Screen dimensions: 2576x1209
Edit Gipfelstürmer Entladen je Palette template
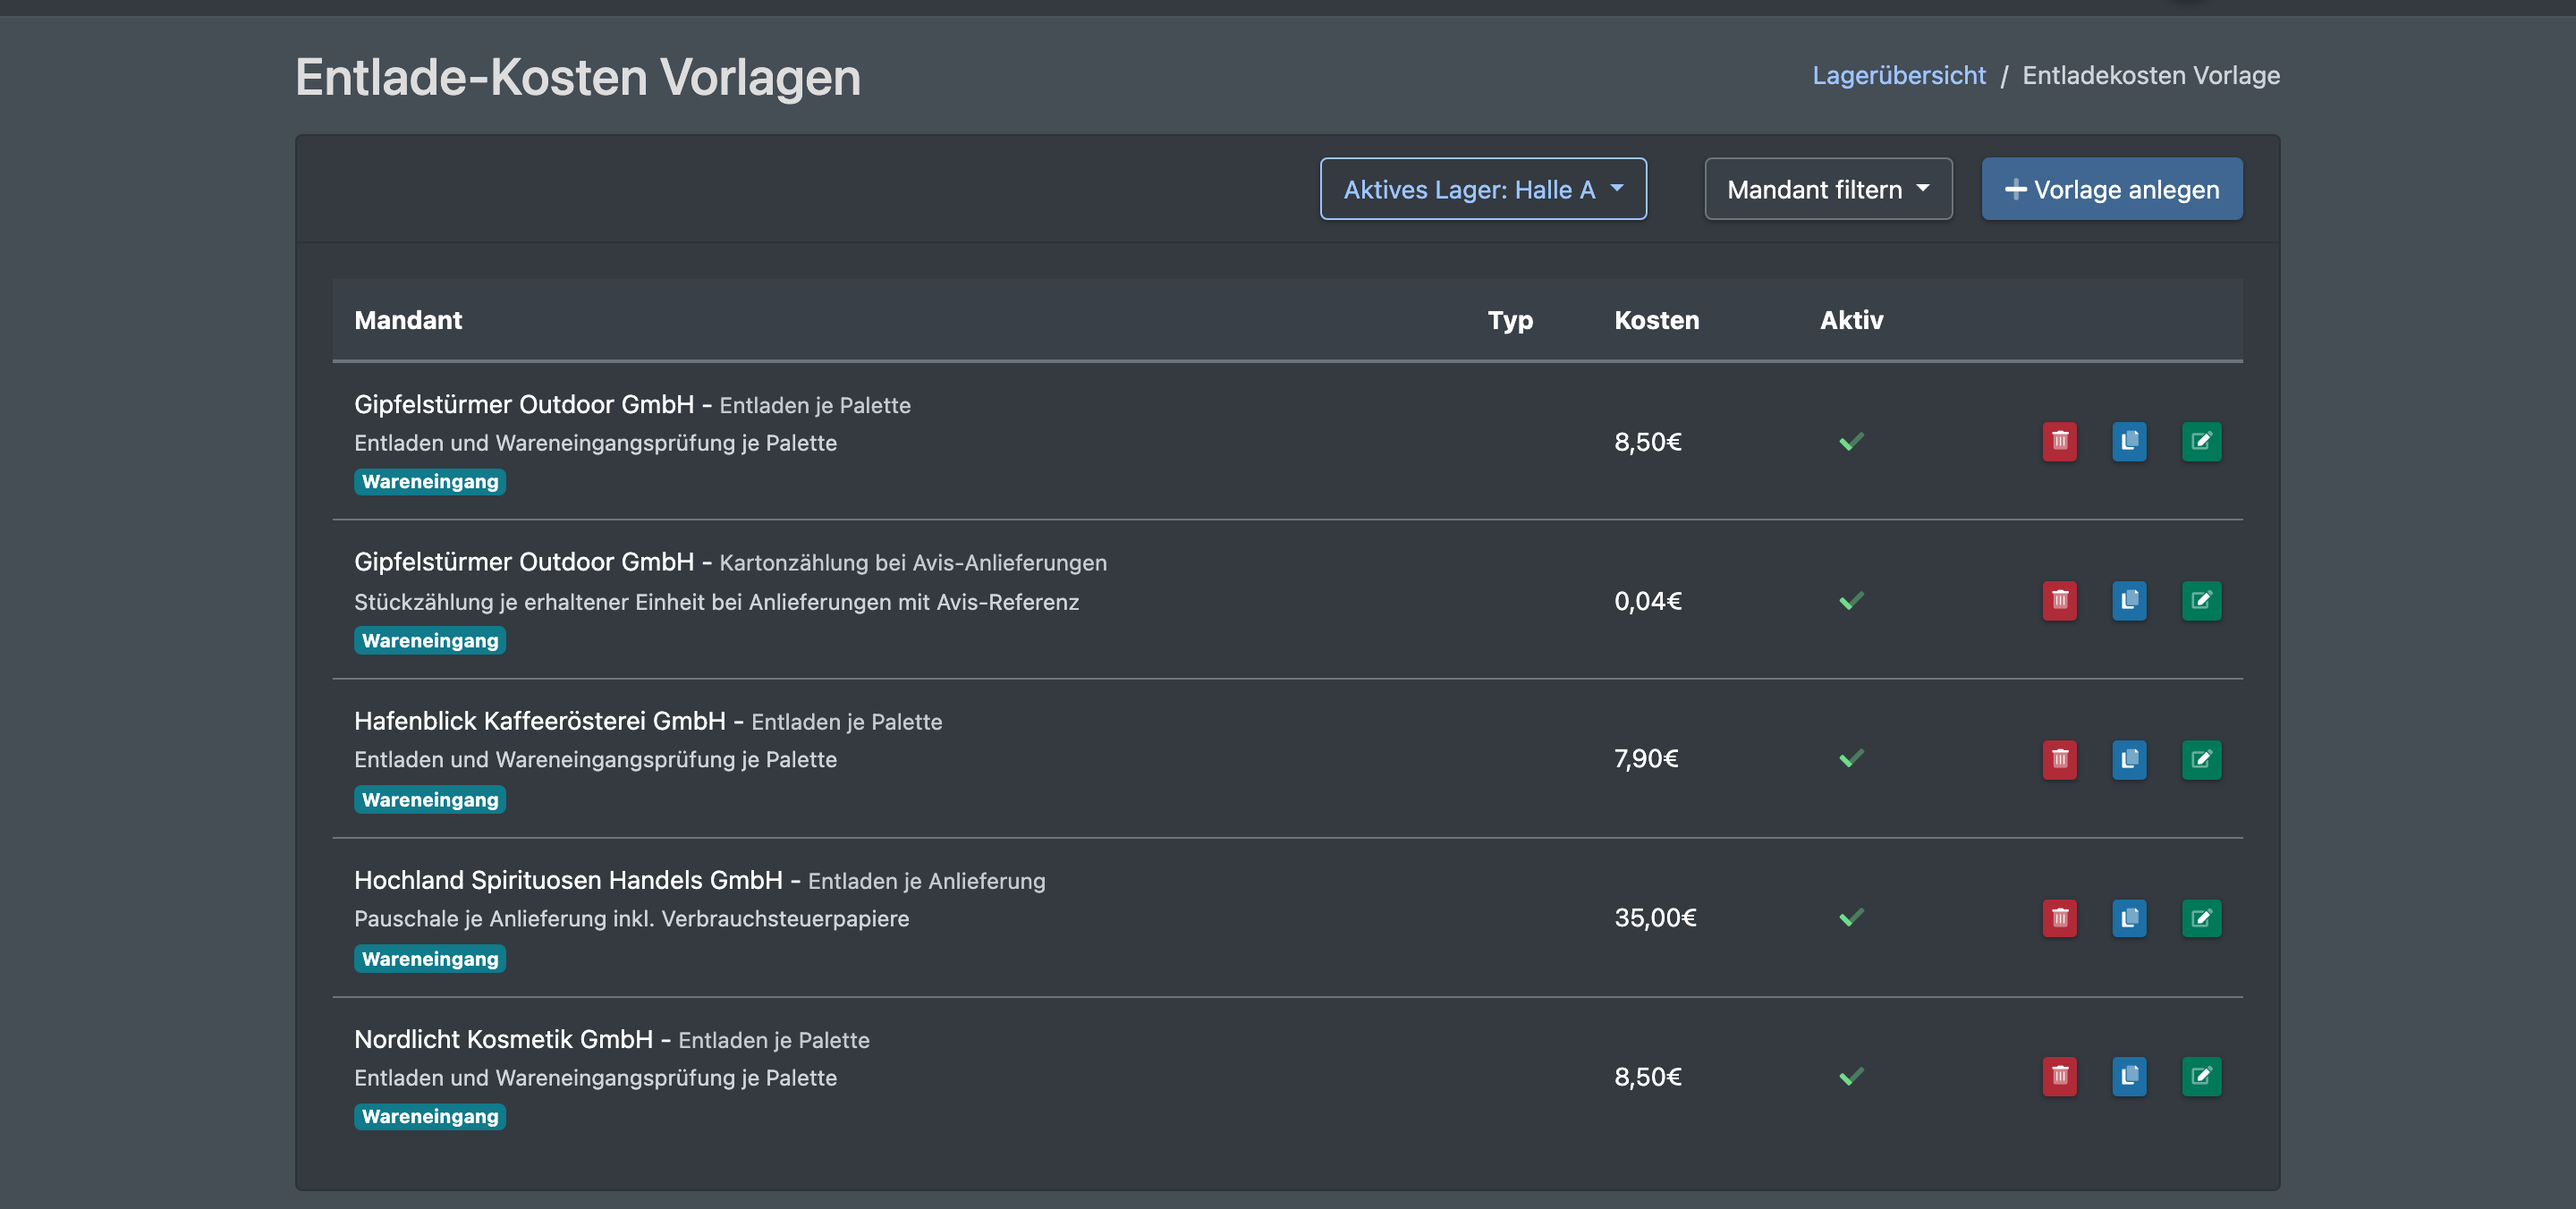point(2201,441)
